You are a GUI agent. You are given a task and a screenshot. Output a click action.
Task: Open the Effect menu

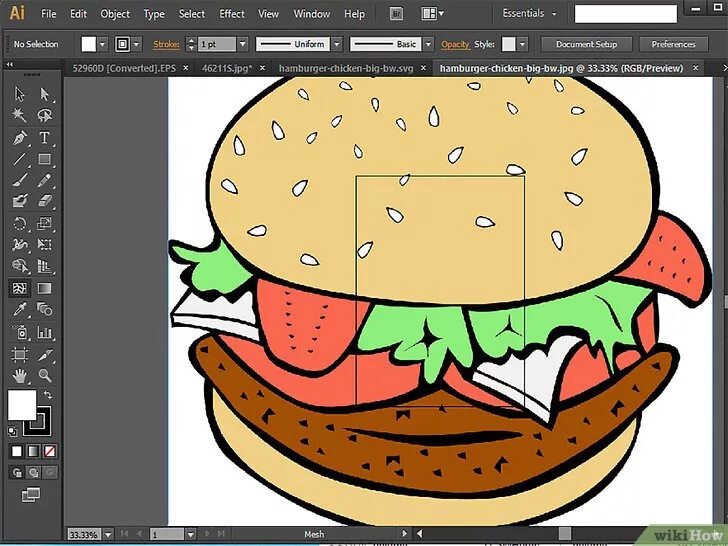232,14
